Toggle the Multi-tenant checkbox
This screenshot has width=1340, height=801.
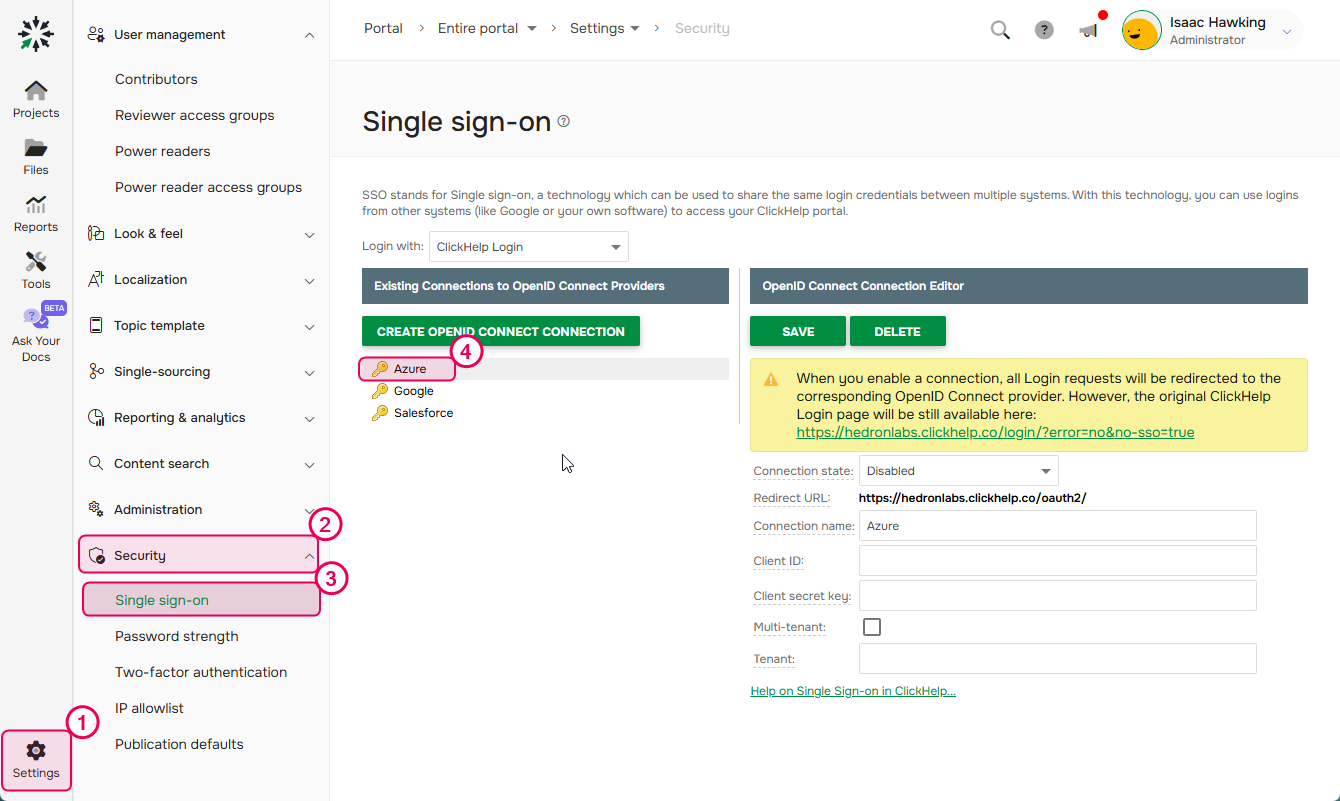point(872,626)
